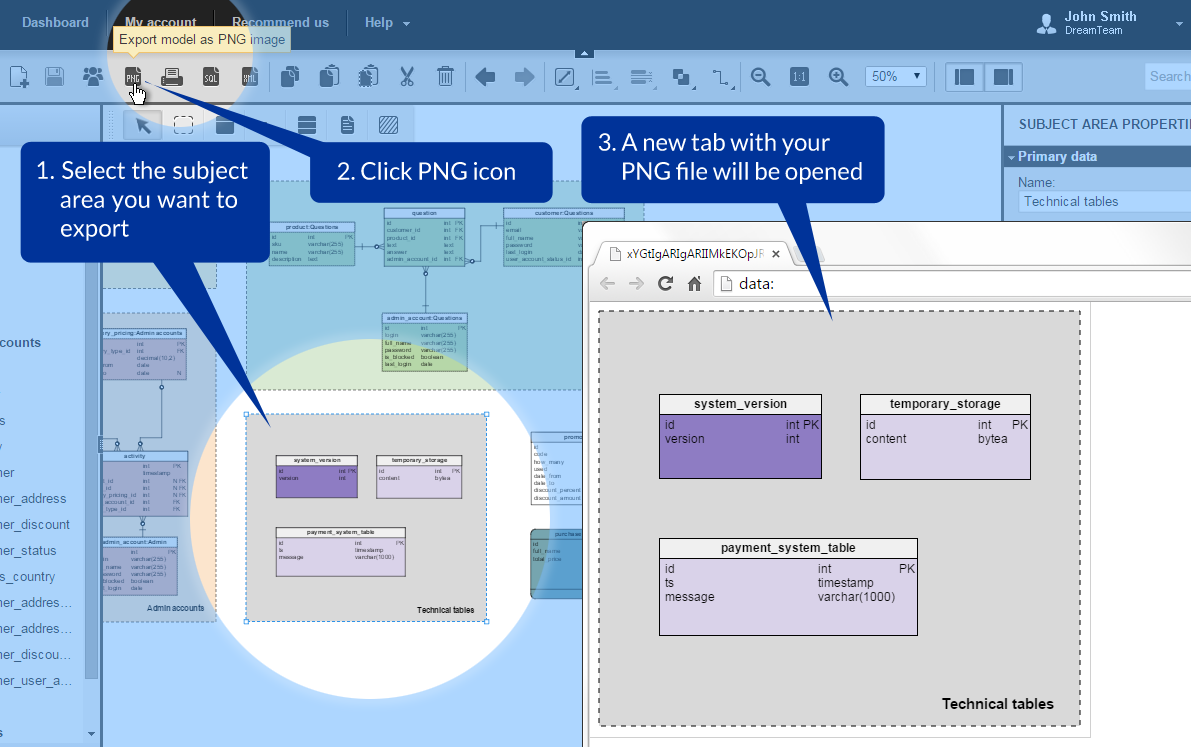Click the browser Home icon
The image size is (1191, 747).
(x=694, y=283)
